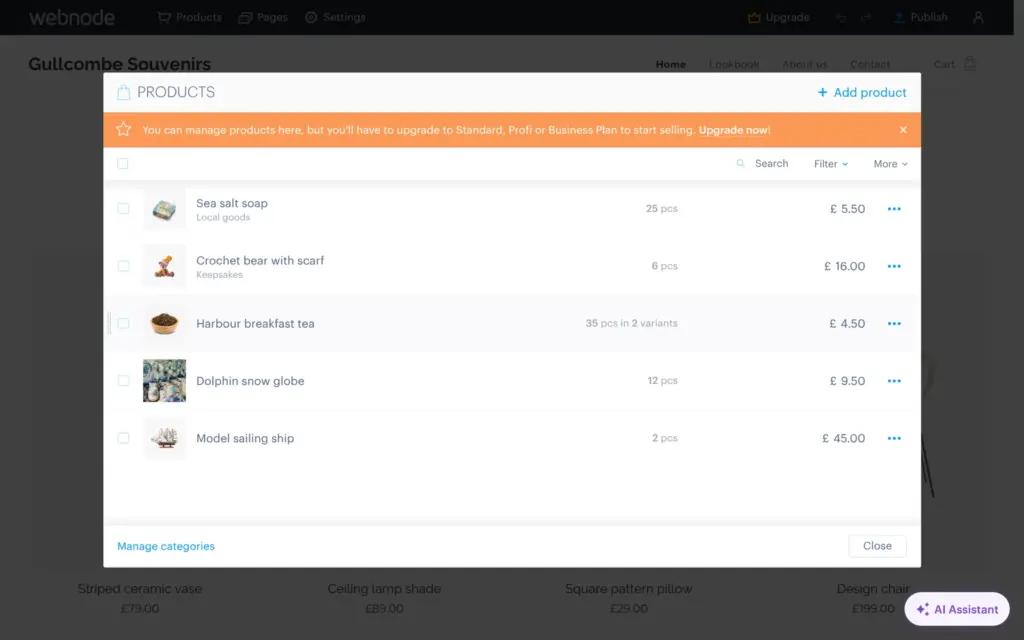This screenshot has height=640, width=1024.
Task: Check the Dolphin snow globe checkbox
Action: coord(123,380)
